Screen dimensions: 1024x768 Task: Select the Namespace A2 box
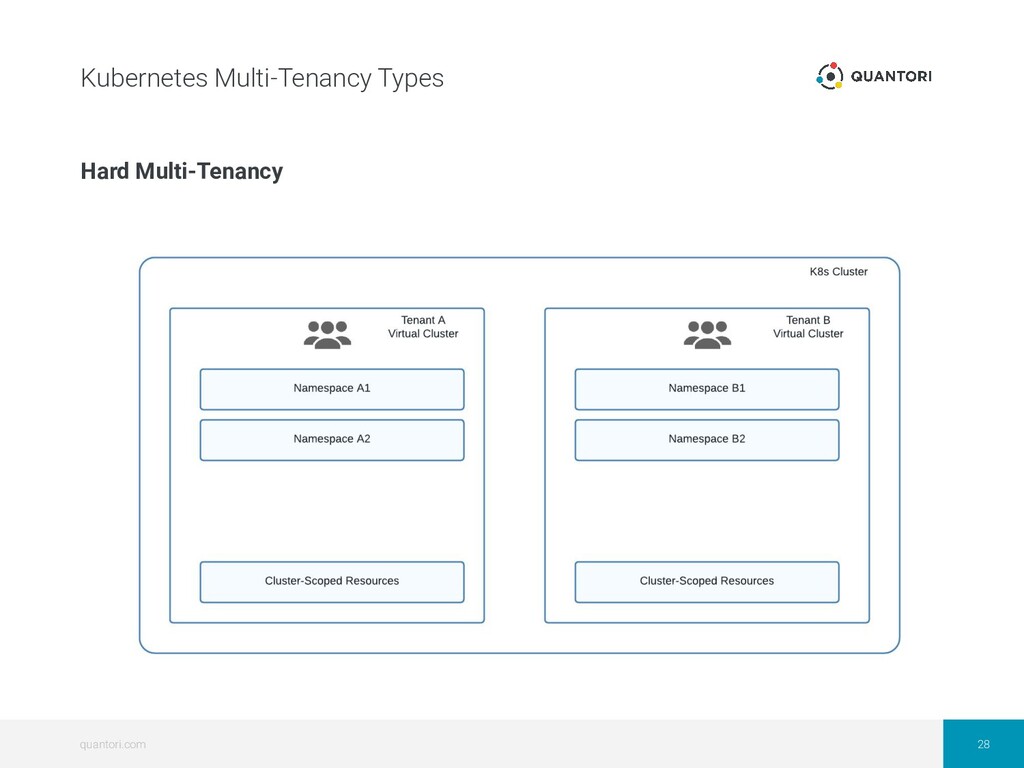tap(332, 440)
